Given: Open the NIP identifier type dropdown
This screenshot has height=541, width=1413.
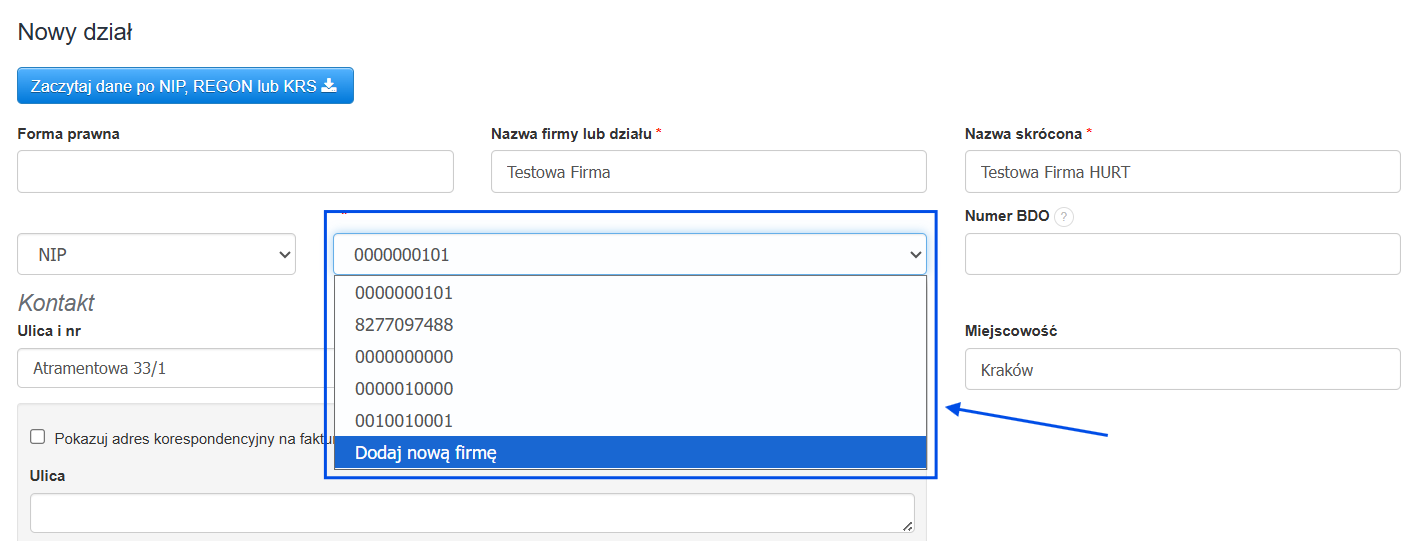Looking at the screenshot, I should 157,254.
